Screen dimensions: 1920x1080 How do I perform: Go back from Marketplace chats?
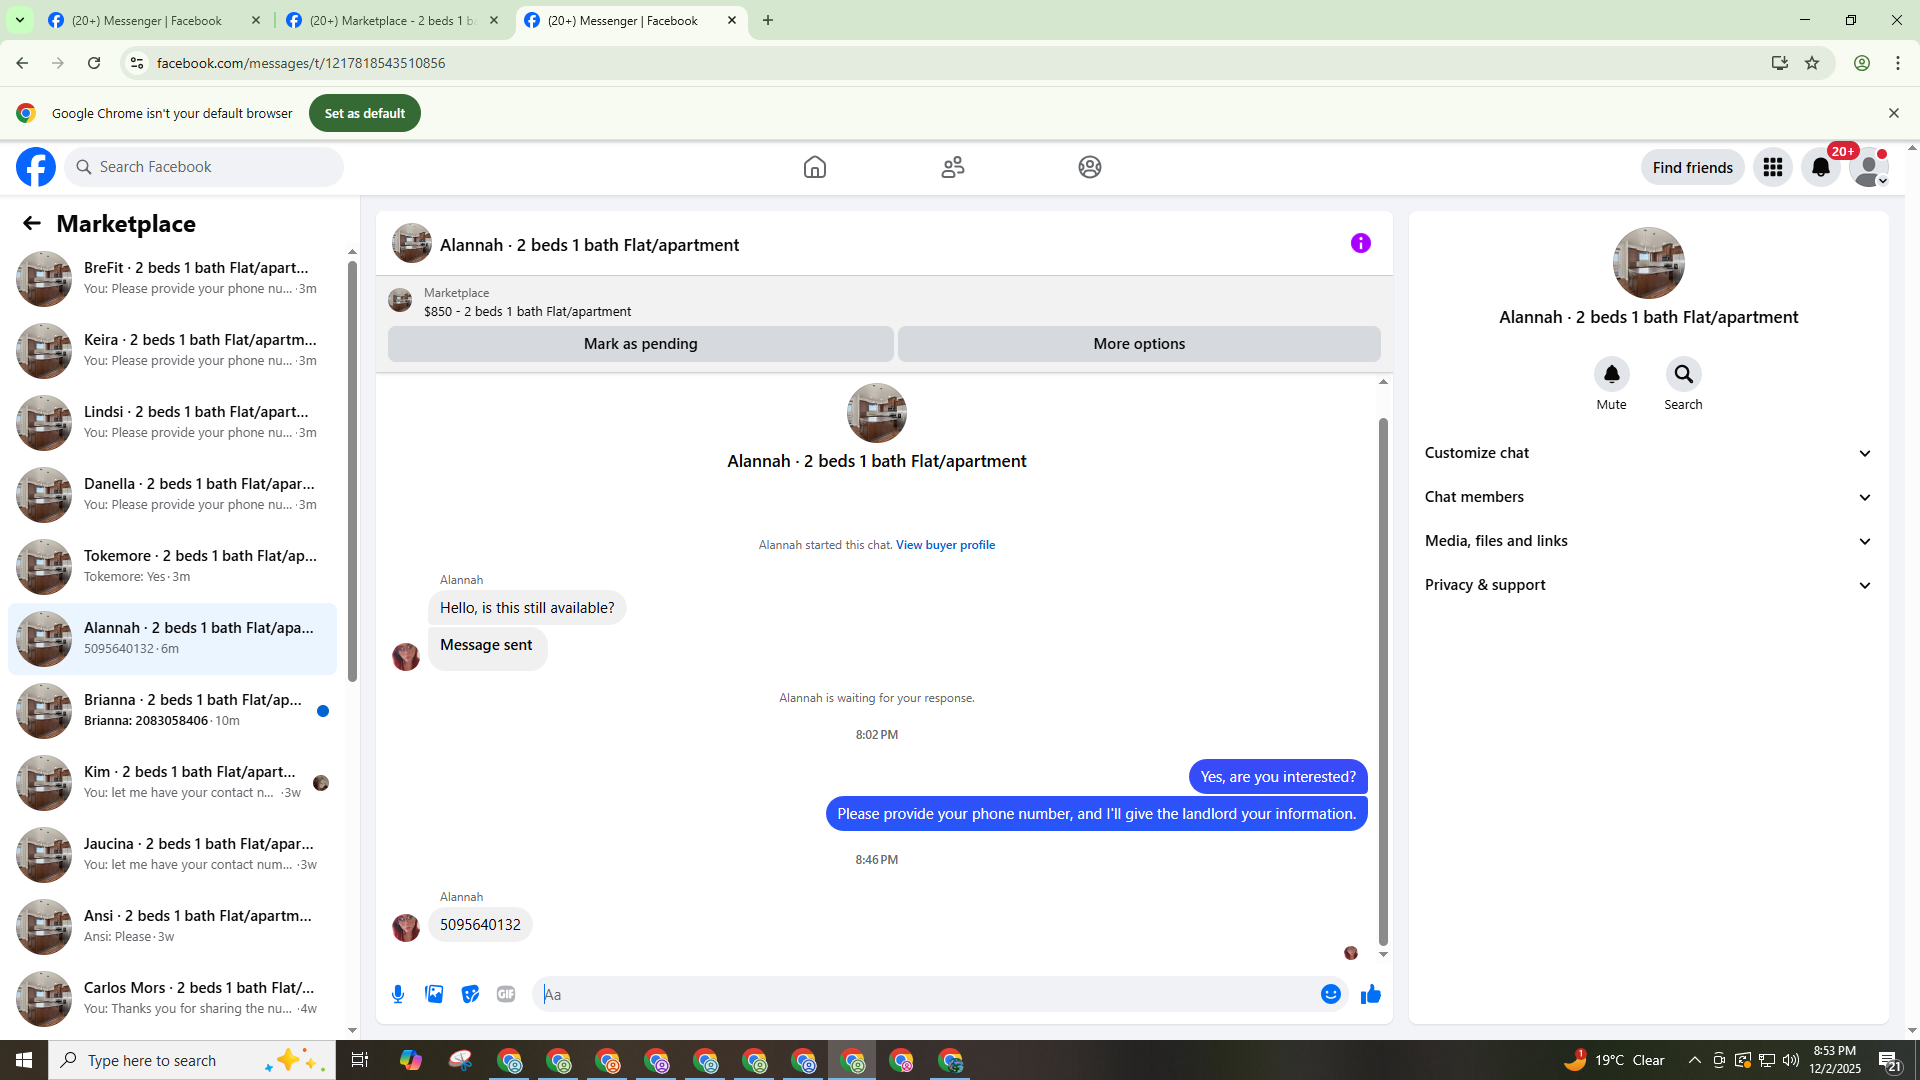click(x=32, y=224)
